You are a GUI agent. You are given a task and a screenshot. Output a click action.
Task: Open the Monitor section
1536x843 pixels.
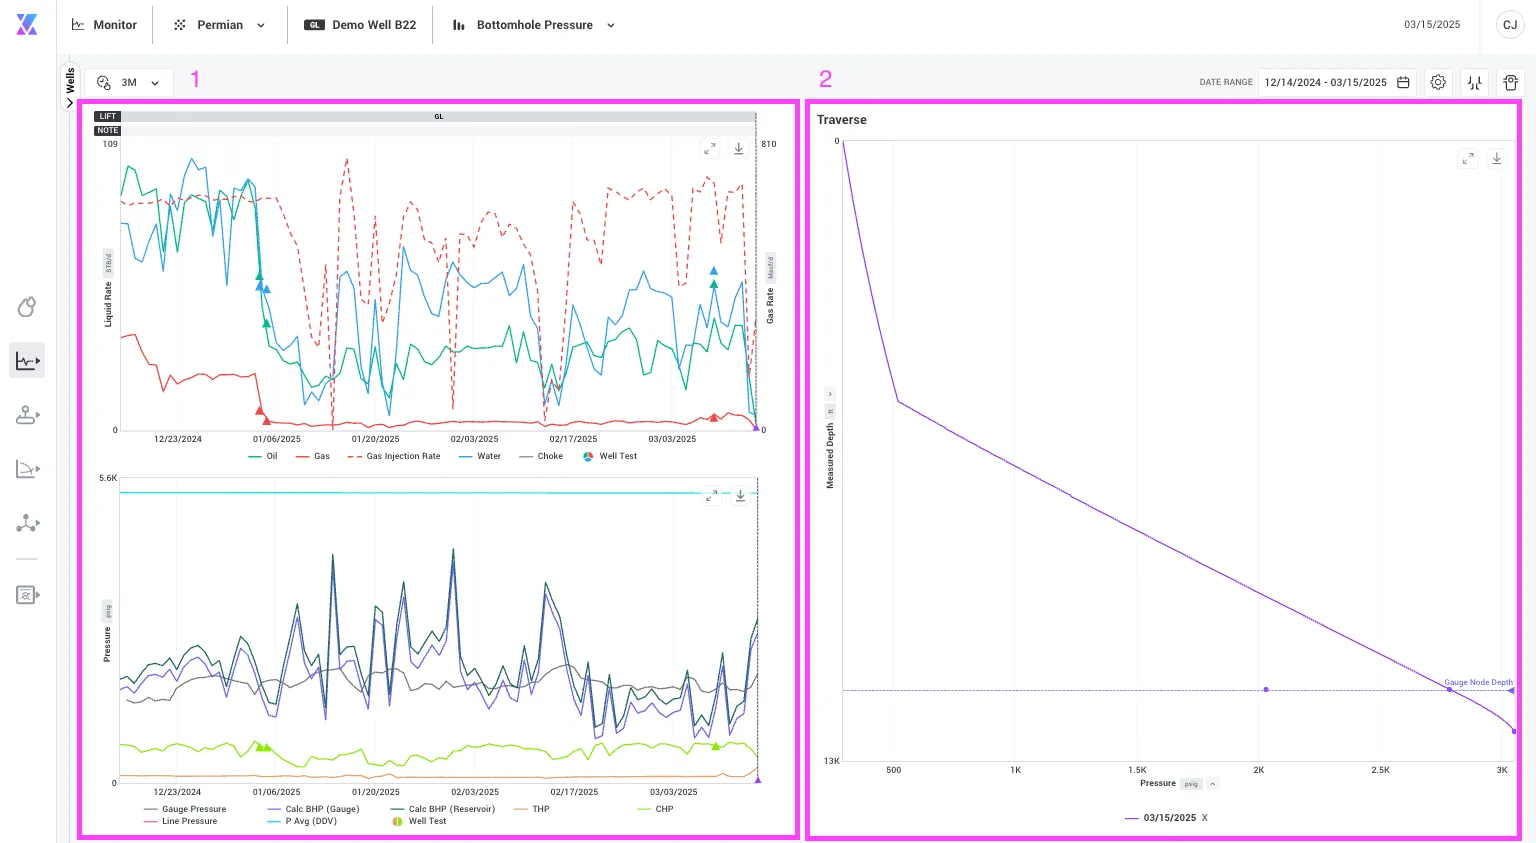click(105, 25)
